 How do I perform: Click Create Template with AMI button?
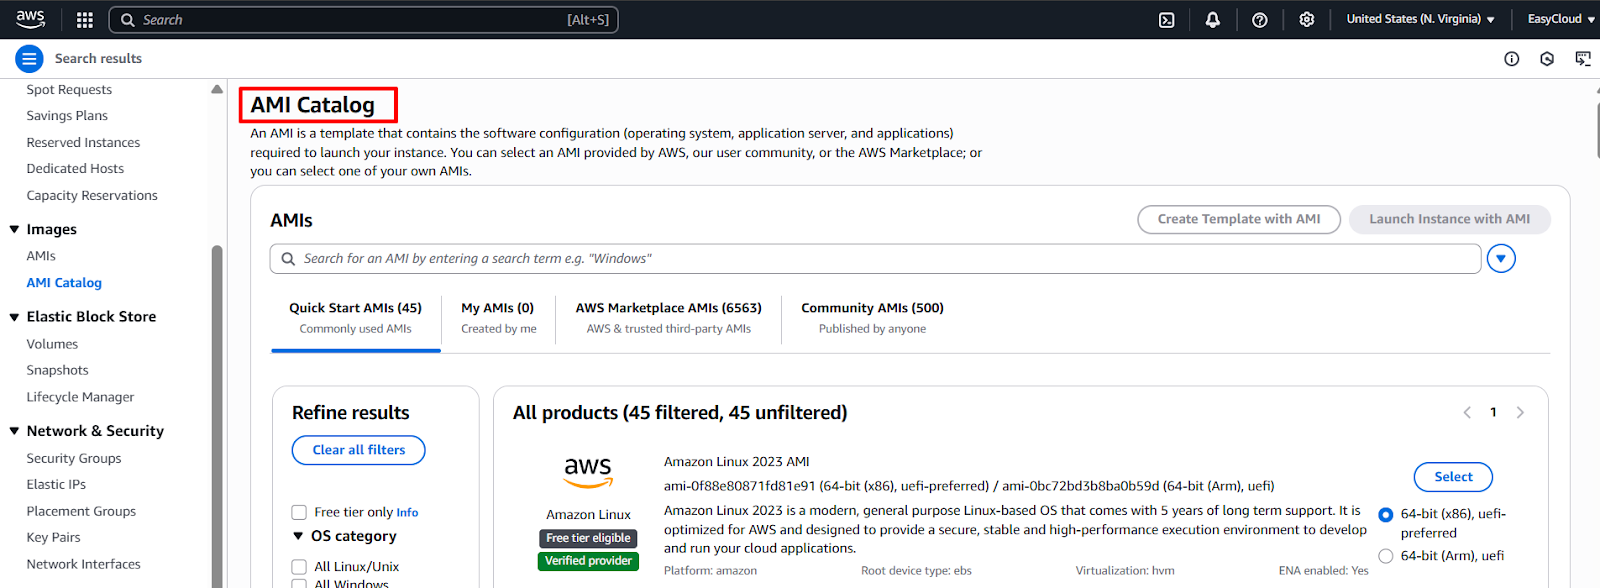pyautogui.click(x=1239, y=219)
